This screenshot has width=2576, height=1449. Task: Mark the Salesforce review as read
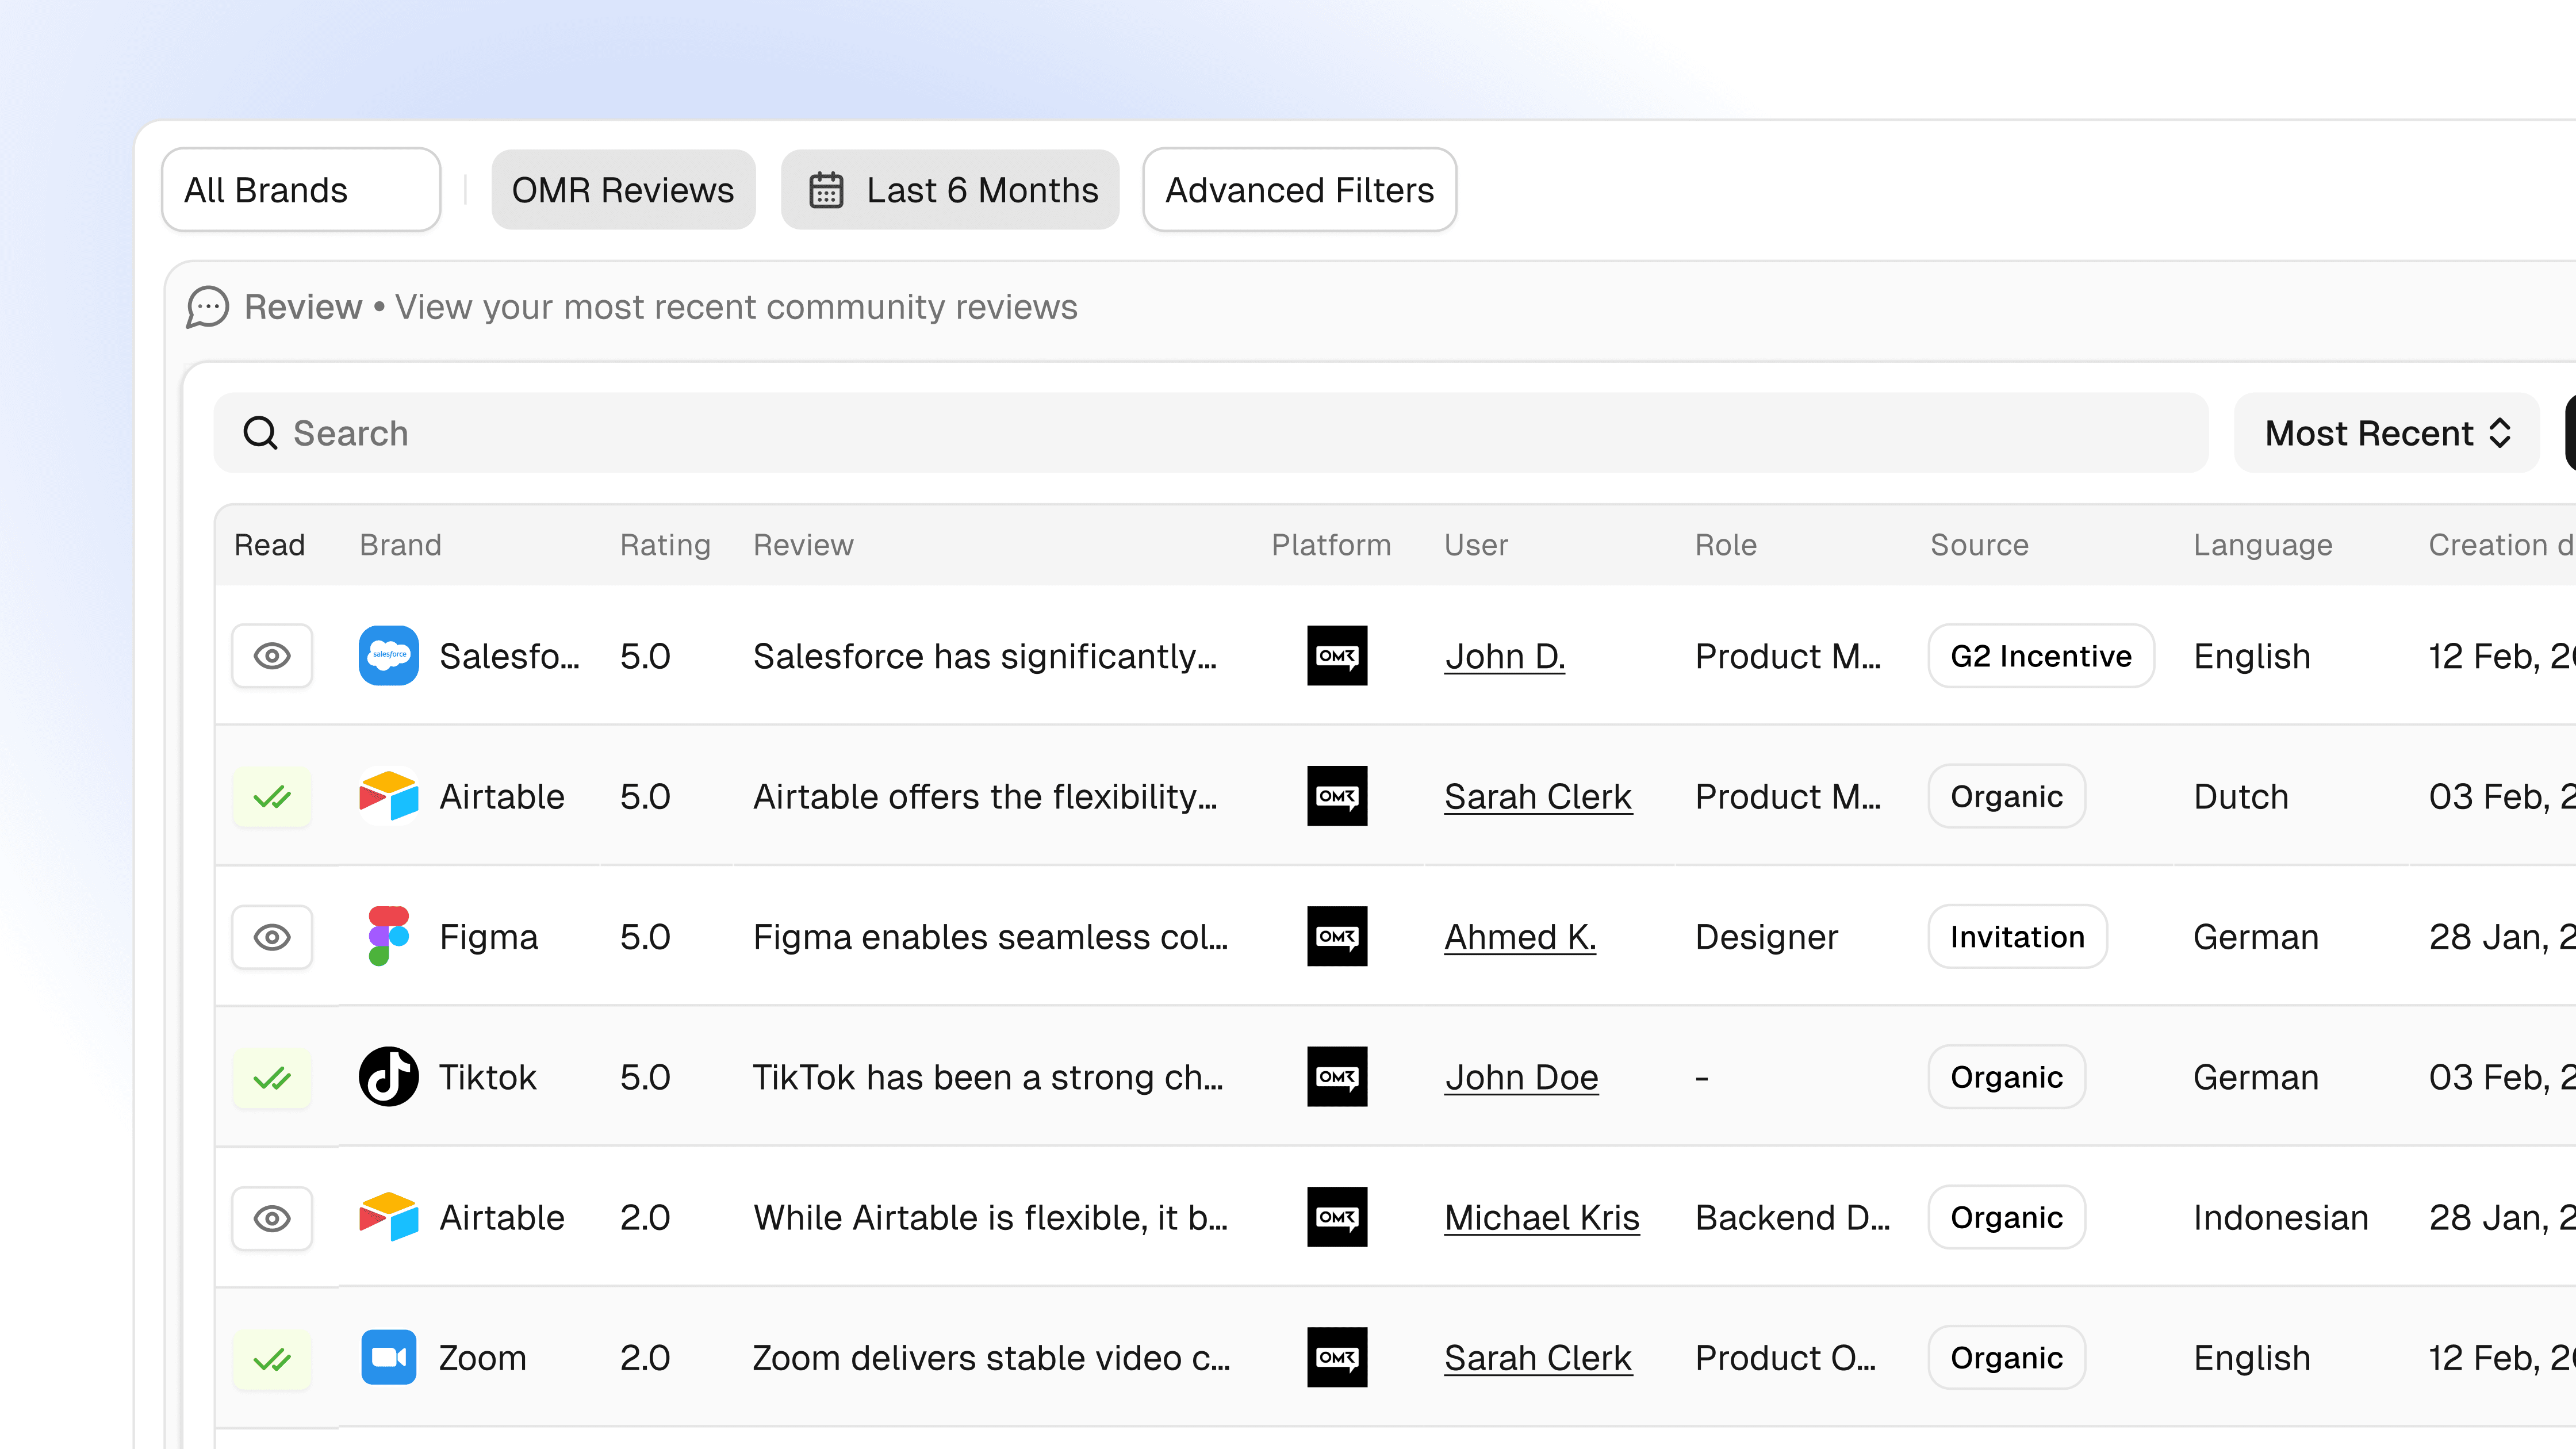[272, 656]
